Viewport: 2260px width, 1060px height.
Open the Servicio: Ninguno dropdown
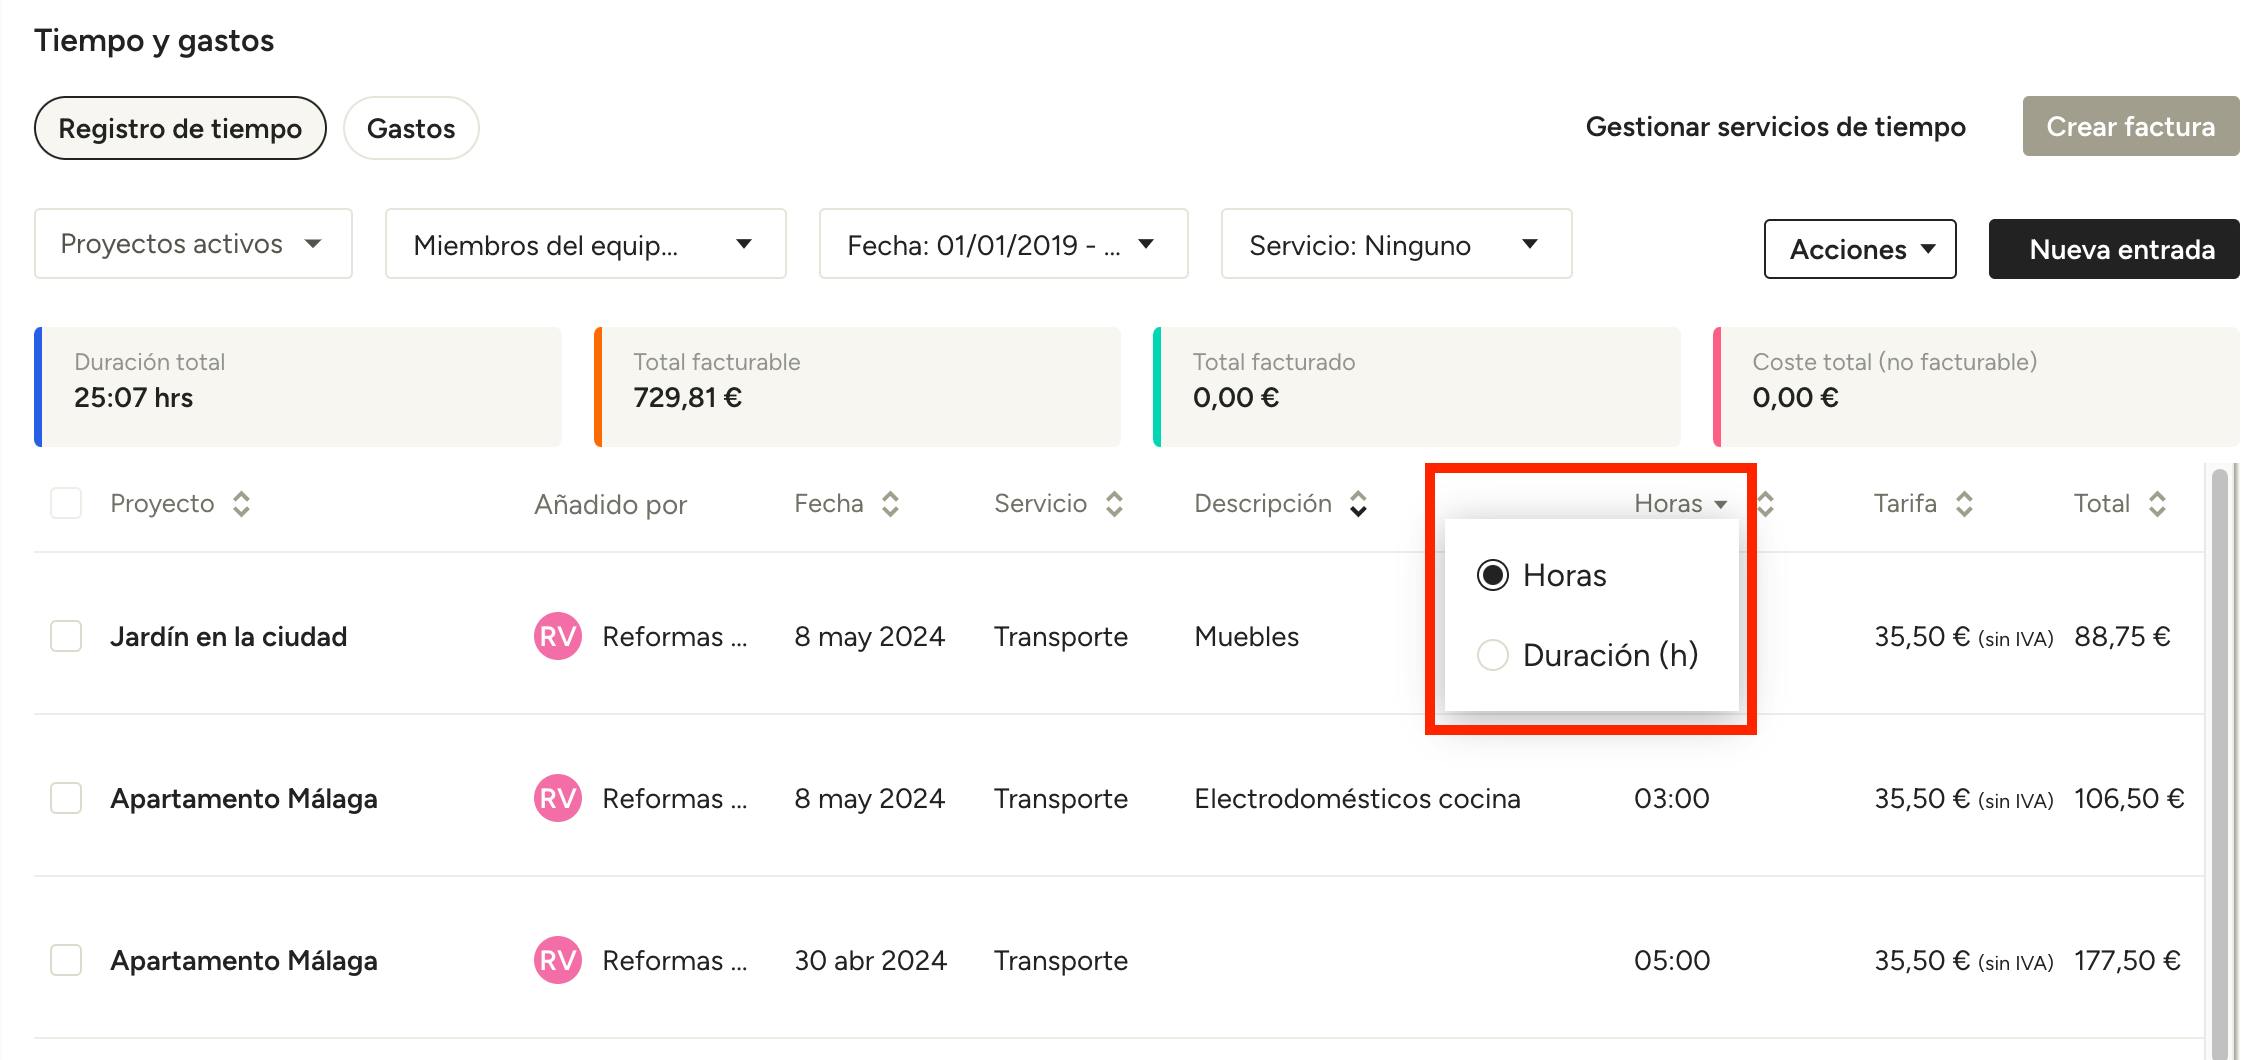[1395, 244]
